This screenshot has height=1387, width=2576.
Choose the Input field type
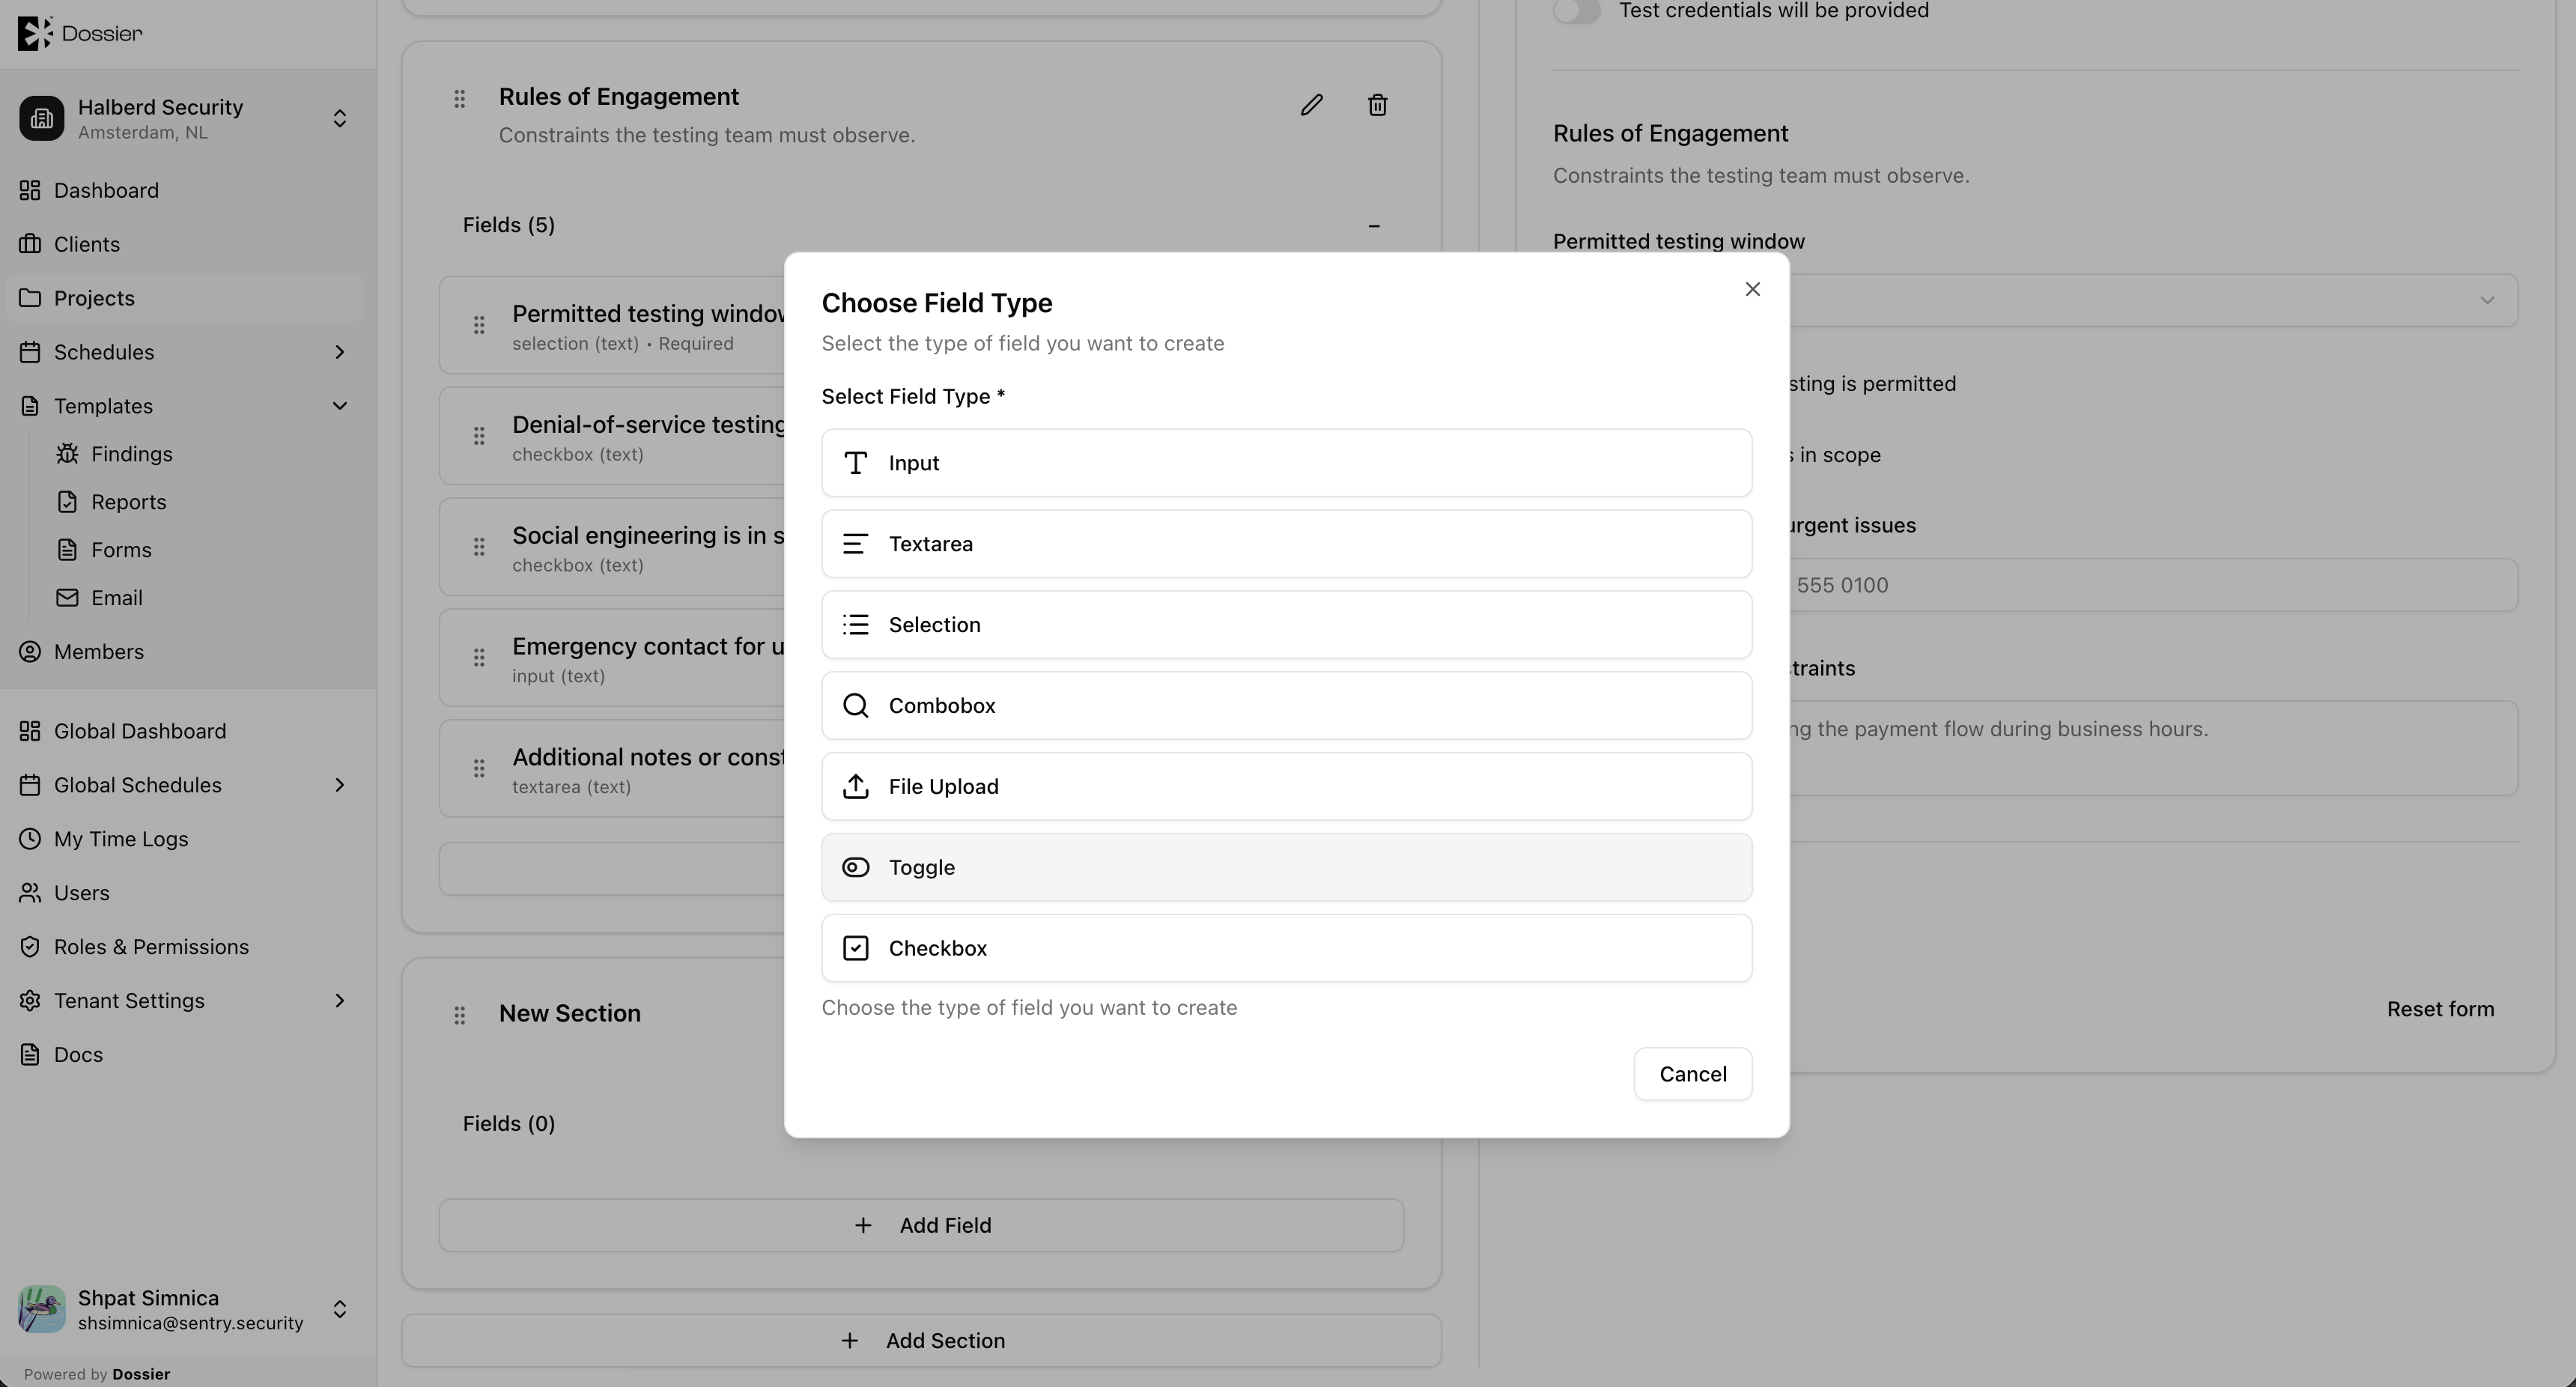click(1286, 463)
